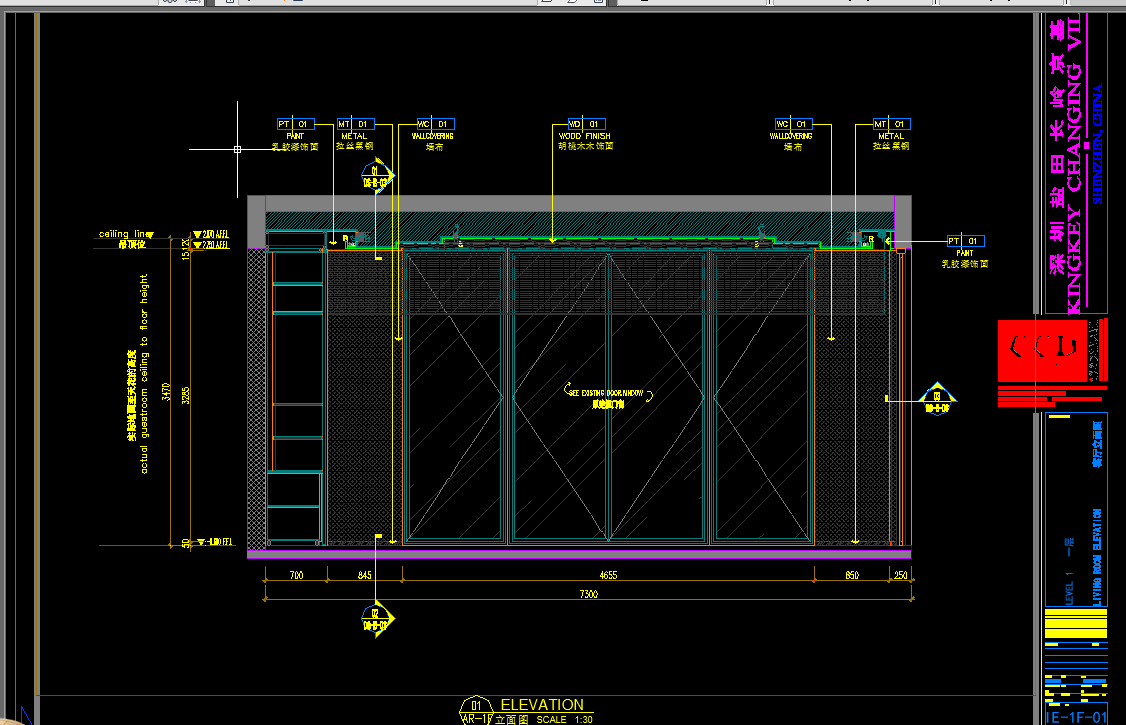The image size is (1126, 725).
Task: Click the KINGKEY CHANGING title block text
Action: (1074, 165)
